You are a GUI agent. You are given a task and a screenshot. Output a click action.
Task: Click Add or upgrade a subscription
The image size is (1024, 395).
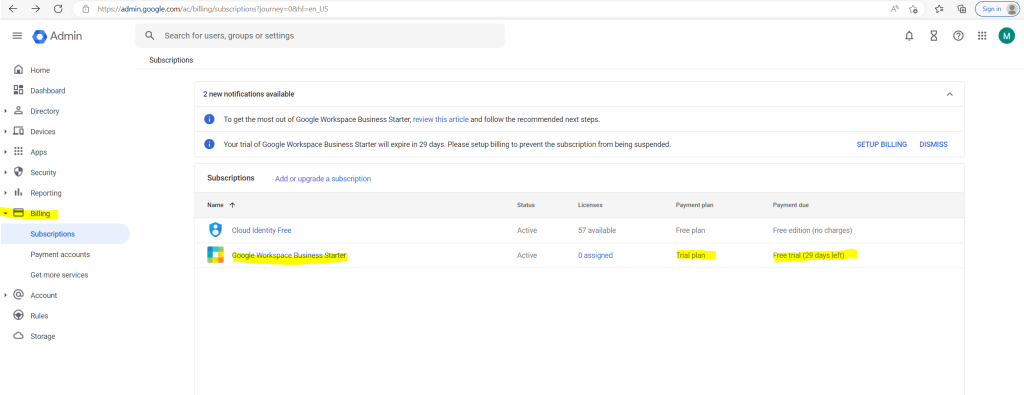tap(323, 178)
